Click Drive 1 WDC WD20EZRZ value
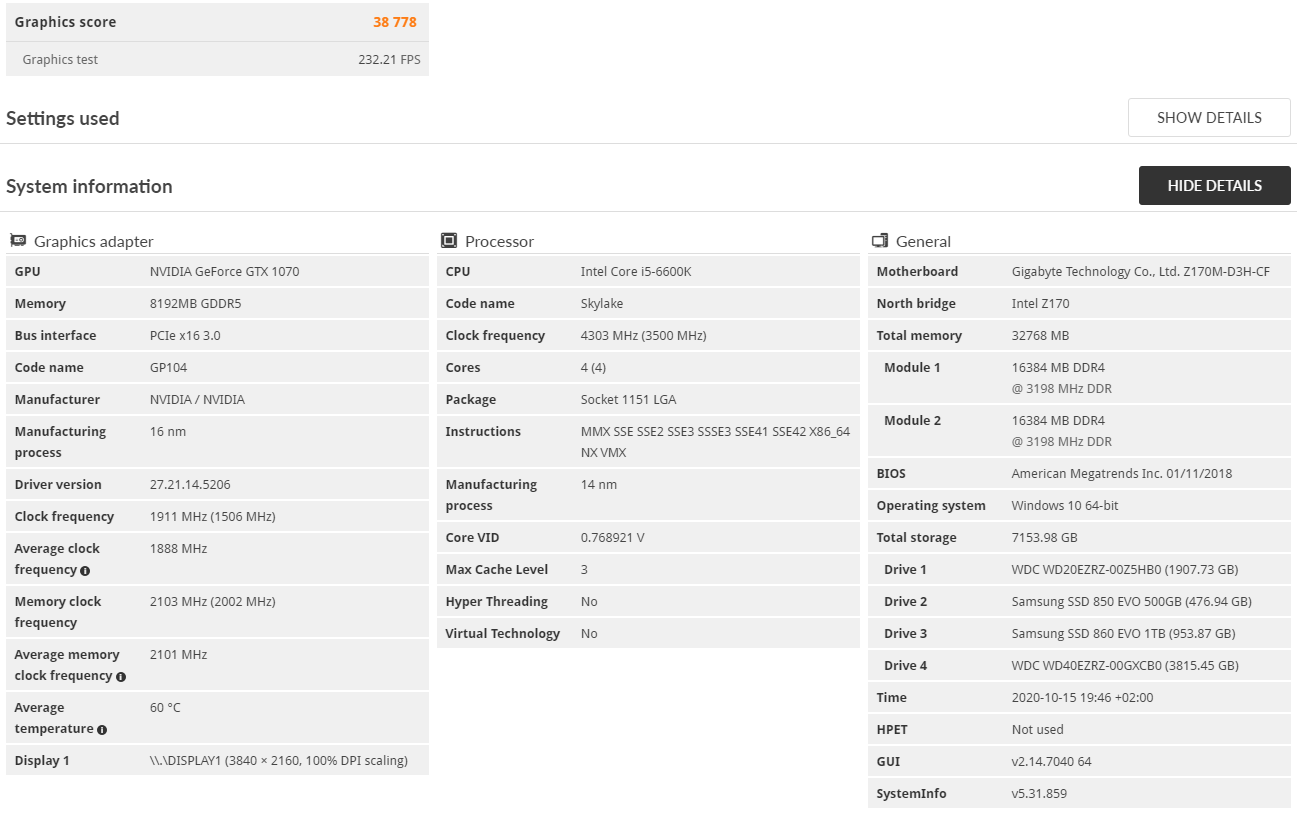This screenshot has height=816, width=1297. 1125,569
